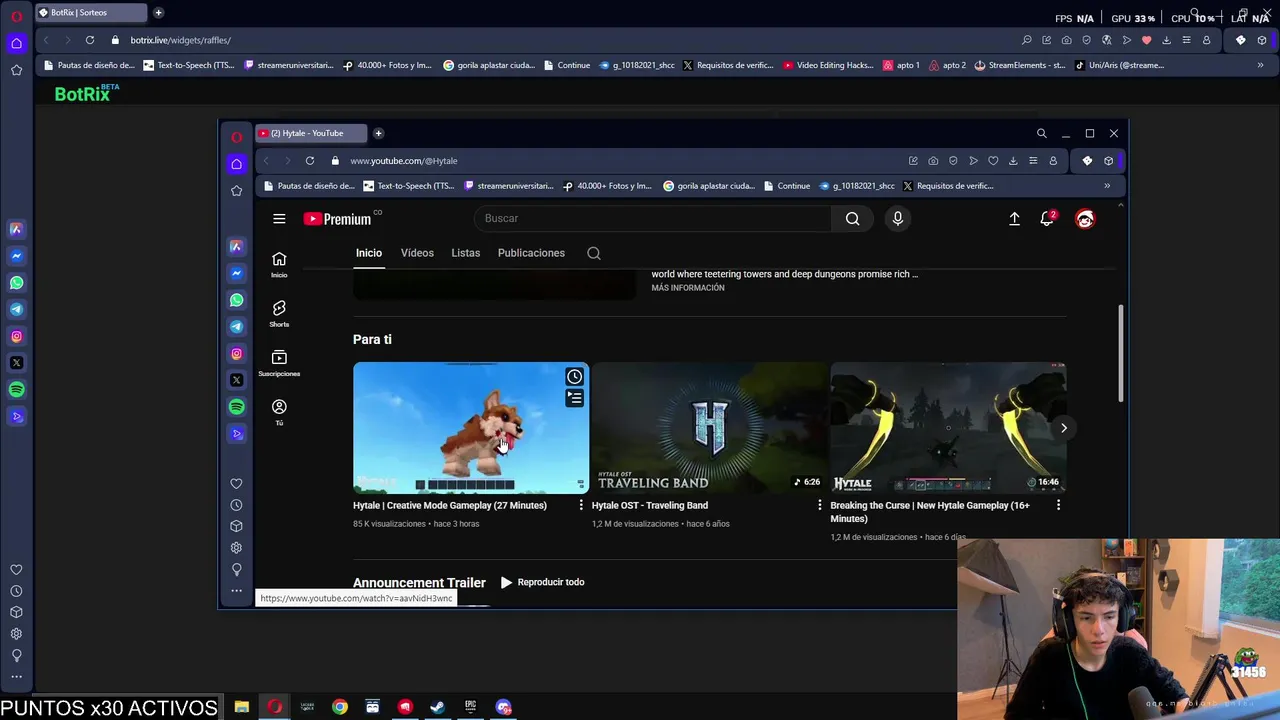Open more options for Creative Mode video

(581, 505)
